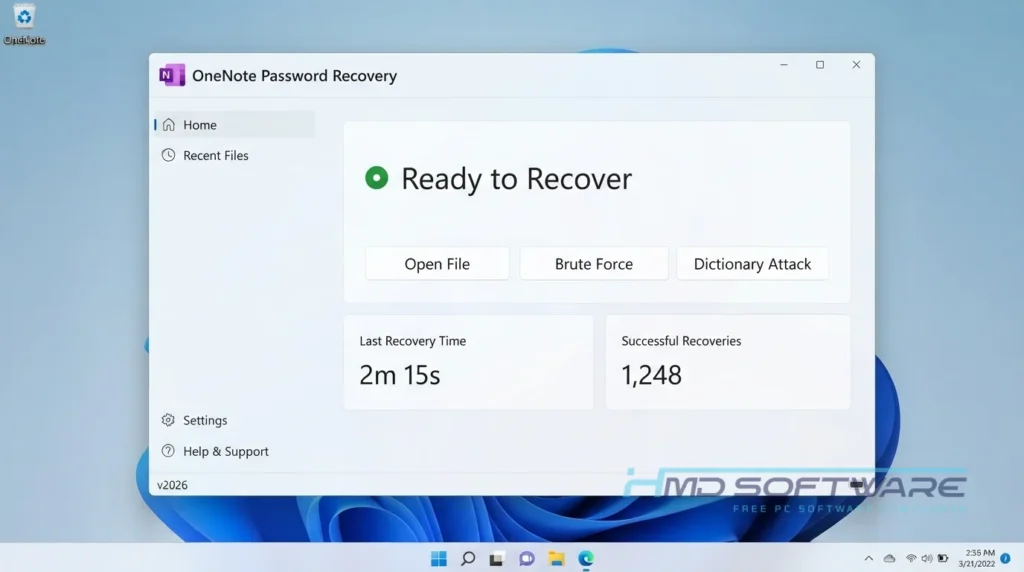Screen dimensions: 1024x572
Task: Open the taskbar clock and date
Action: (x=976, y=558)
